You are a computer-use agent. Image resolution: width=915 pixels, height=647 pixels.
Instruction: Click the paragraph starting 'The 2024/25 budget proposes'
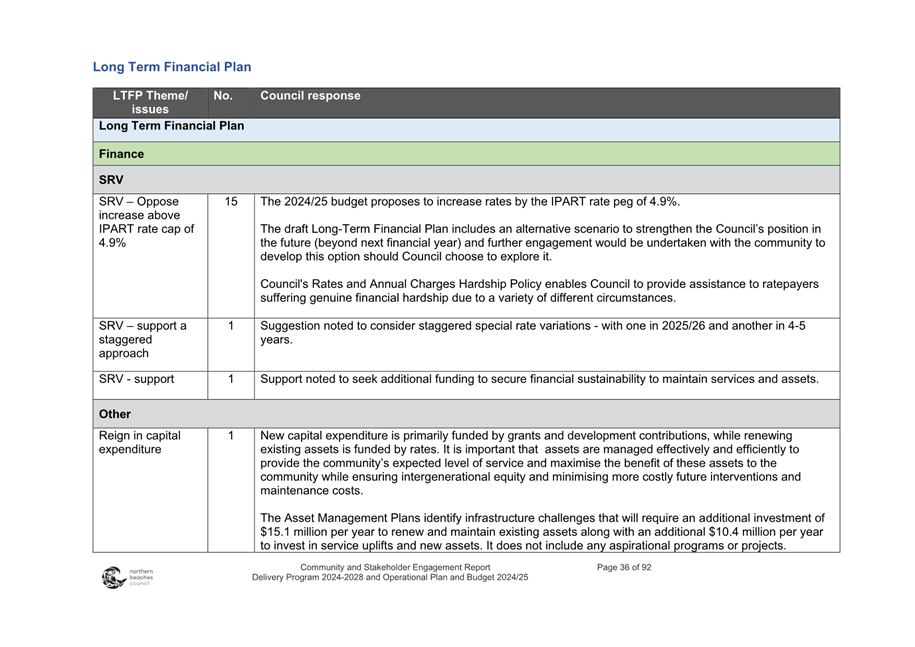click(x=469, y=202)
